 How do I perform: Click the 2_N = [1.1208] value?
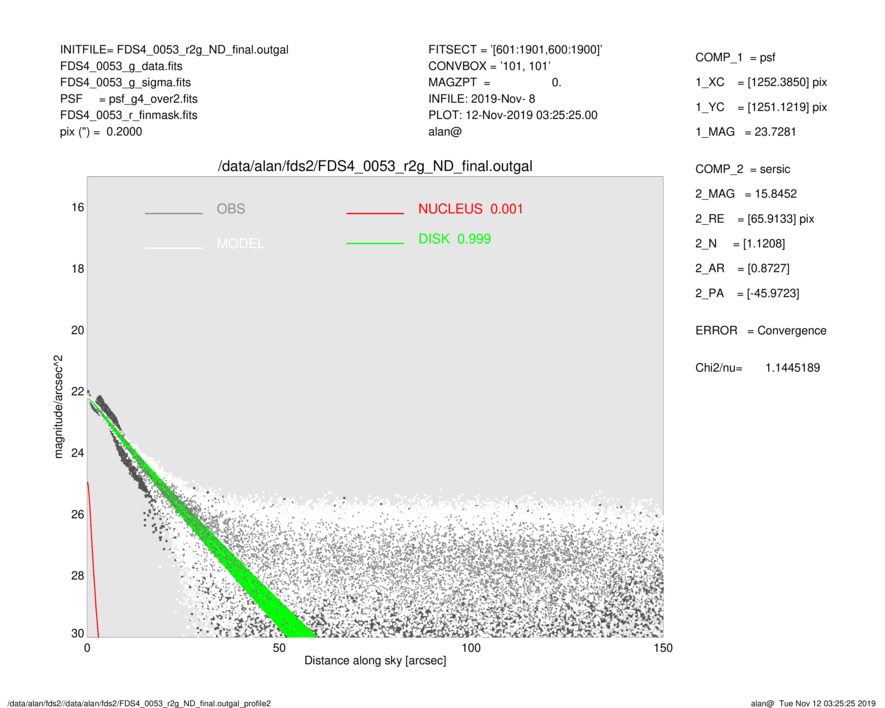click(740, 244)
